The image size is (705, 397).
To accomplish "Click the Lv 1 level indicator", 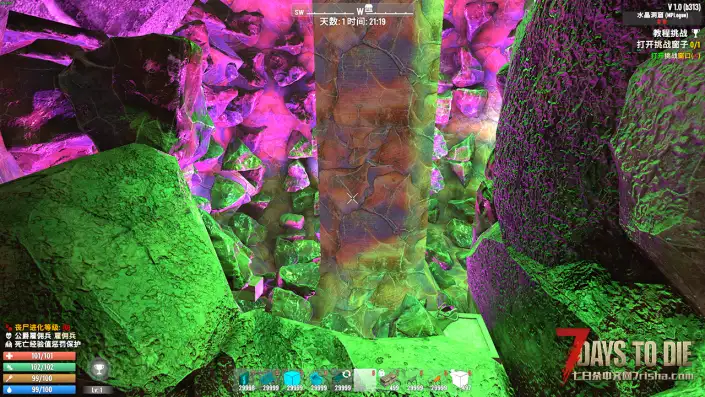I will pyautogui.click(x=97, y=390).
